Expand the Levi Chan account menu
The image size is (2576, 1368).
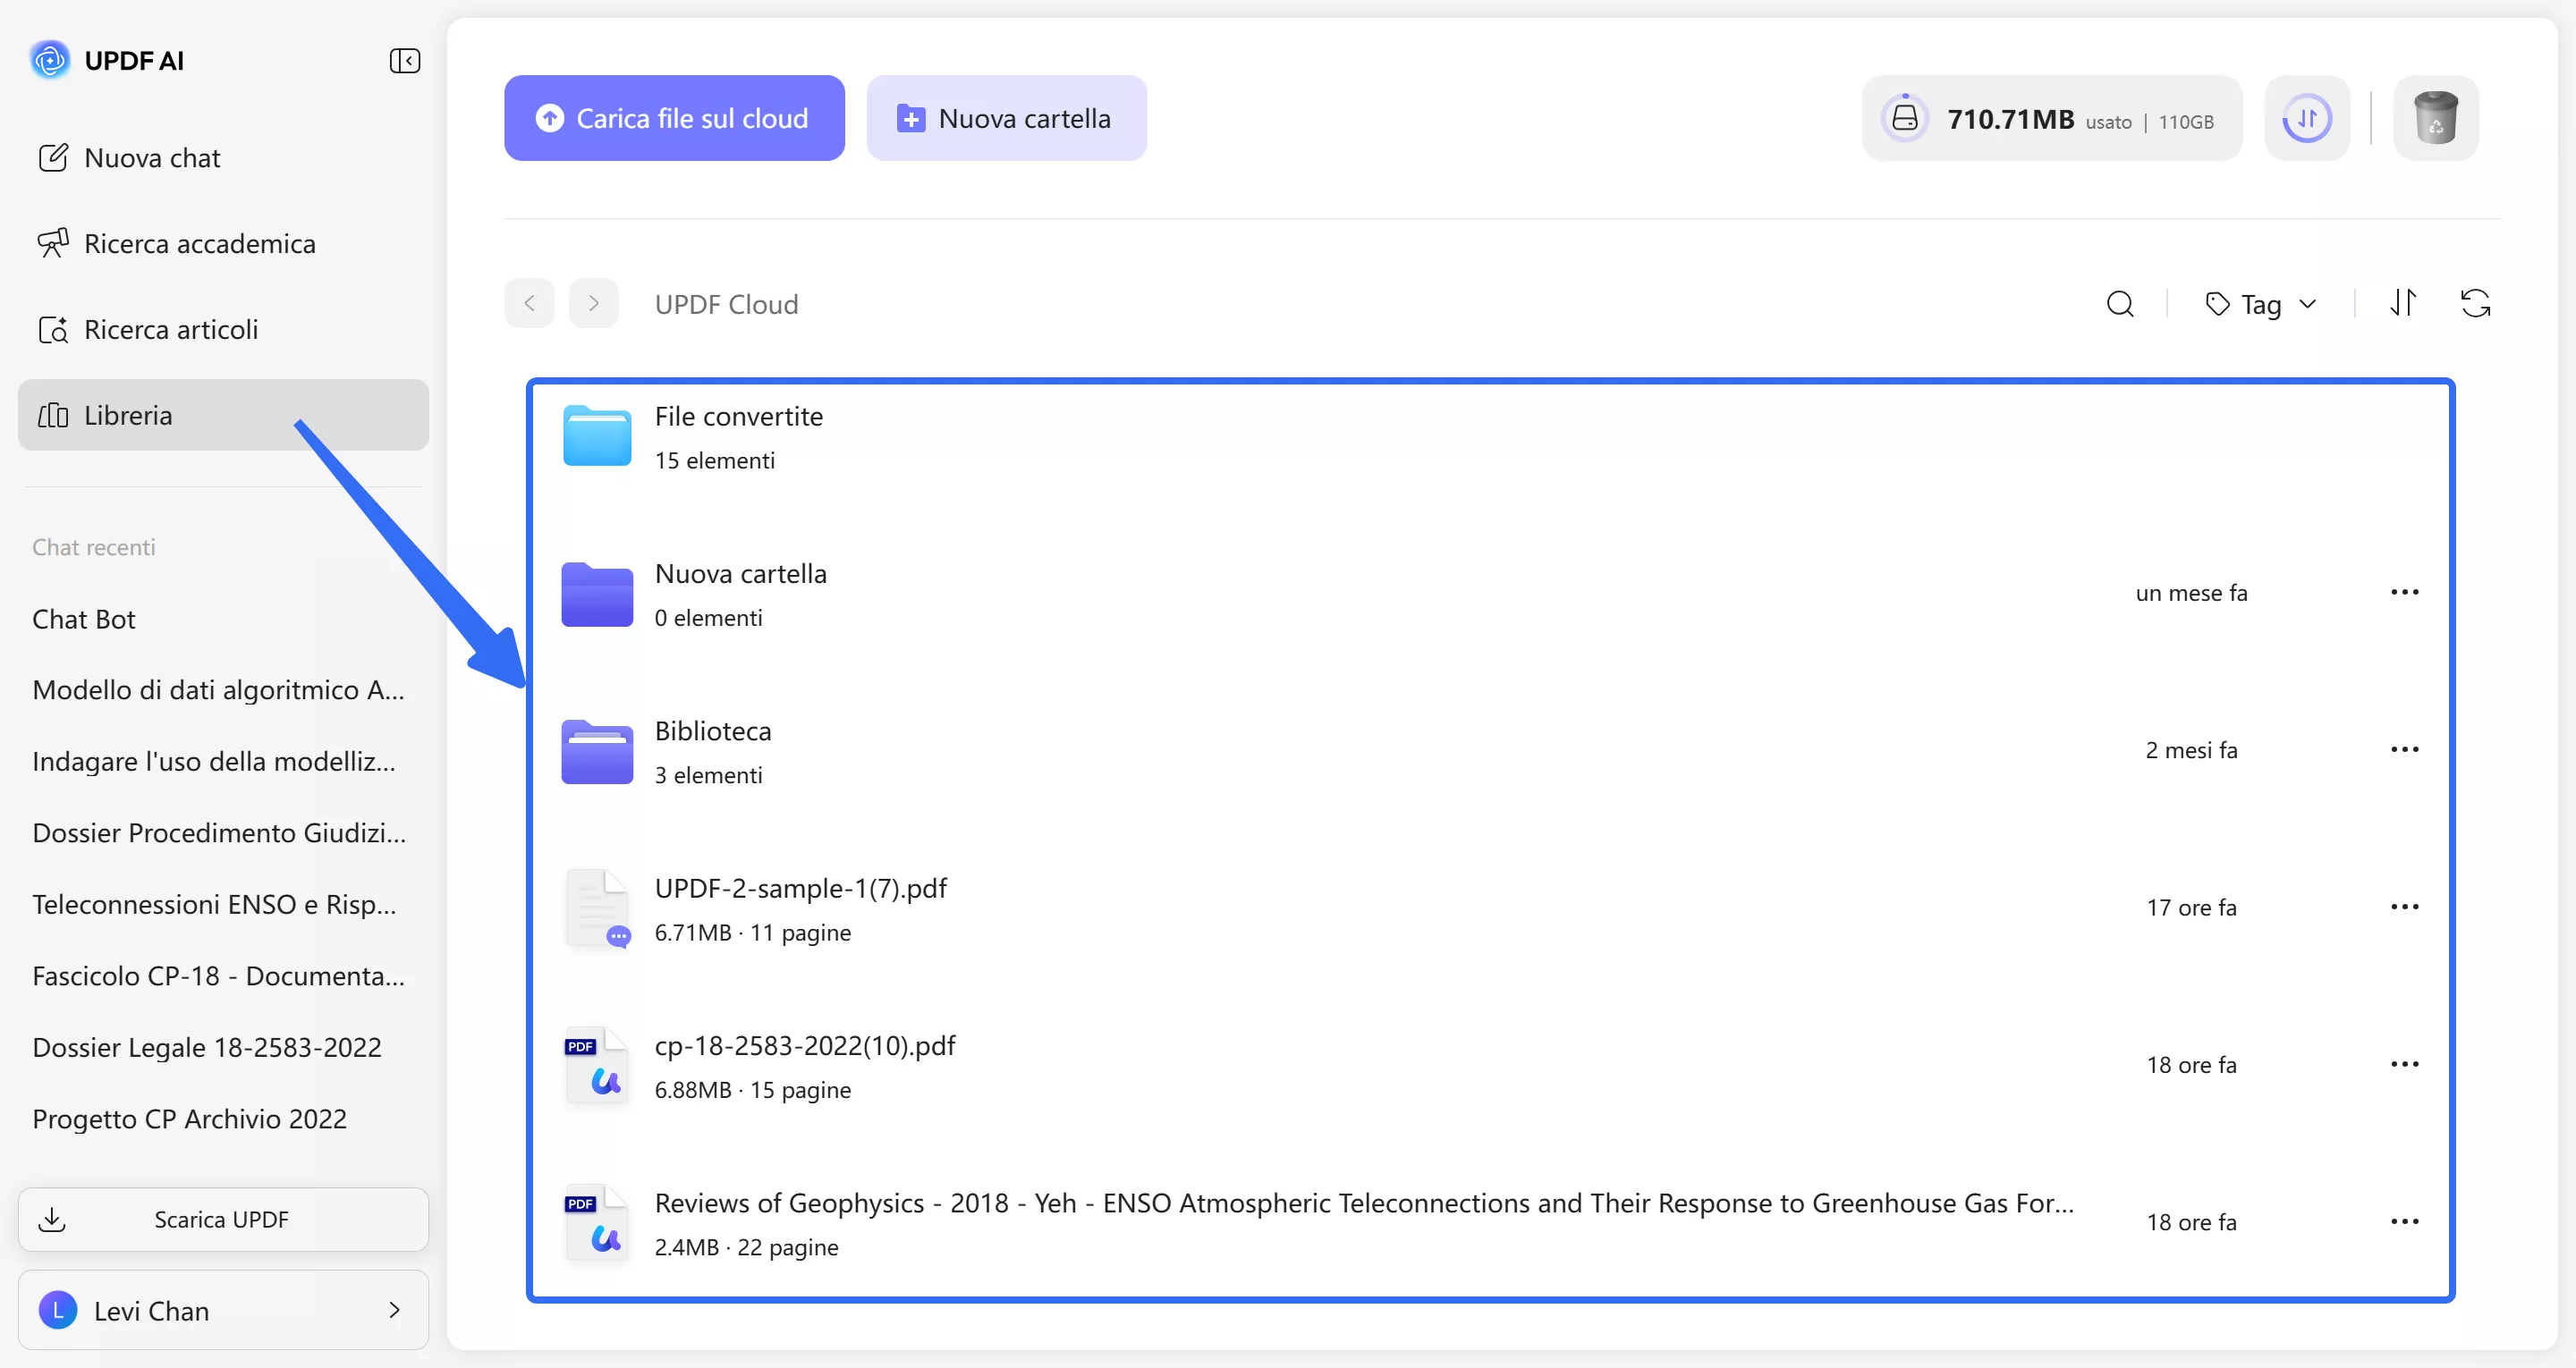click(223, 1310)
